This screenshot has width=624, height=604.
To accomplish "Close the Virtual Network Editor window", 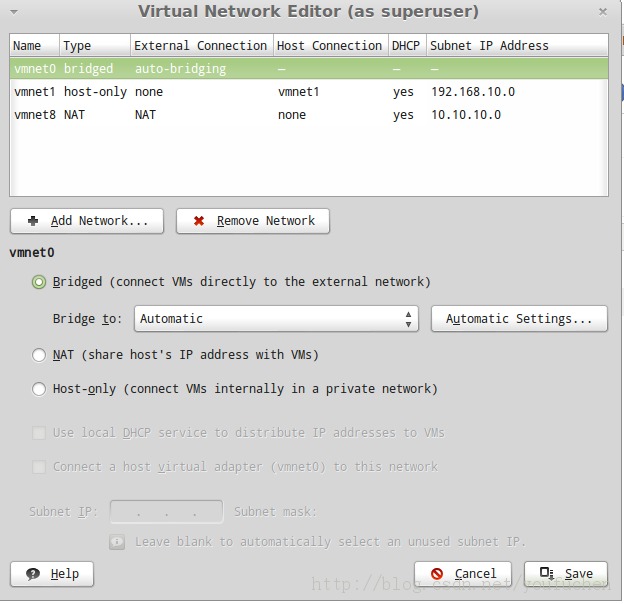I will coord(603,12).
